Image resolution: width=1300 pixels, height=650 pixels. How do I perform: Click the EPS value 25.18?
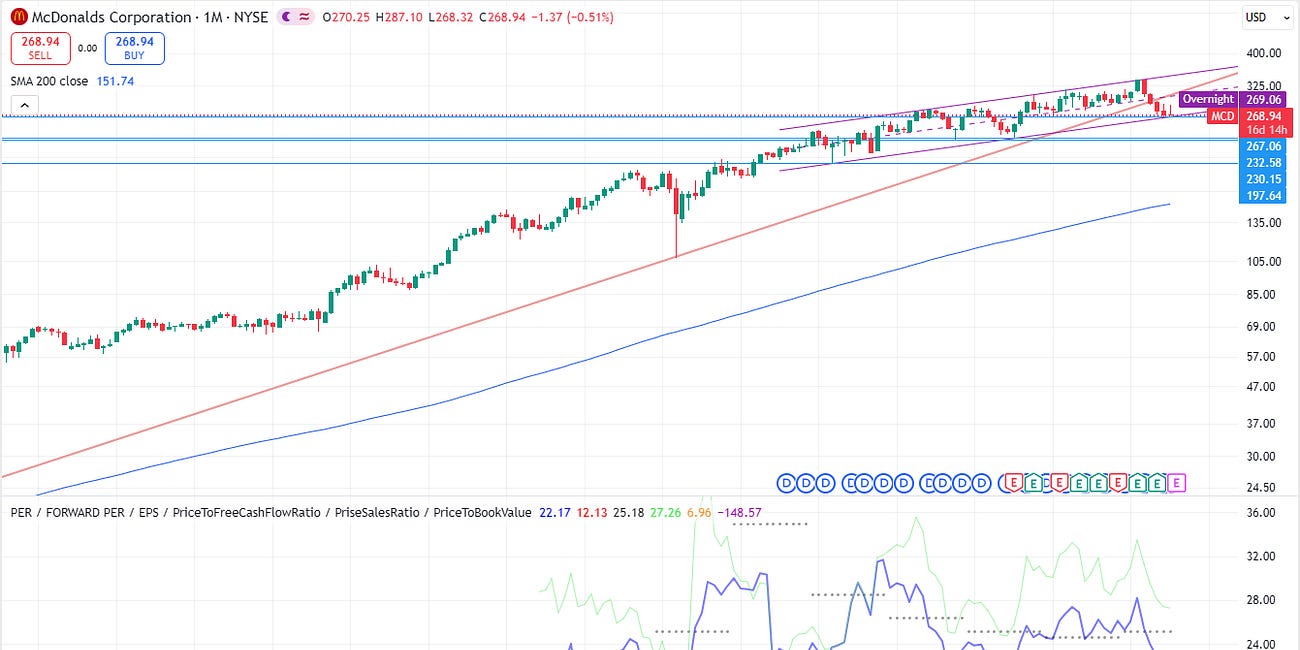pyautogui.click(x=627, y=513)
